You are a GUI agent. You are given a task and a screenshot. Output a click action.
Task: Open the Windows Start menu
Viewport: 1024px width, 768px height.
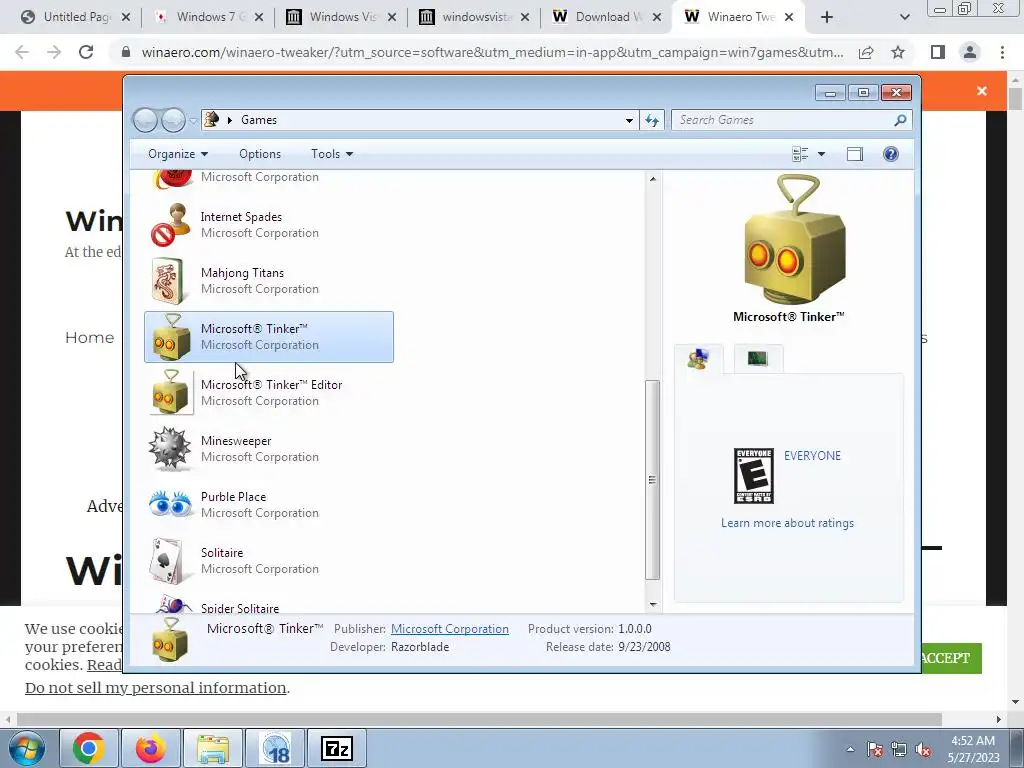26,748
